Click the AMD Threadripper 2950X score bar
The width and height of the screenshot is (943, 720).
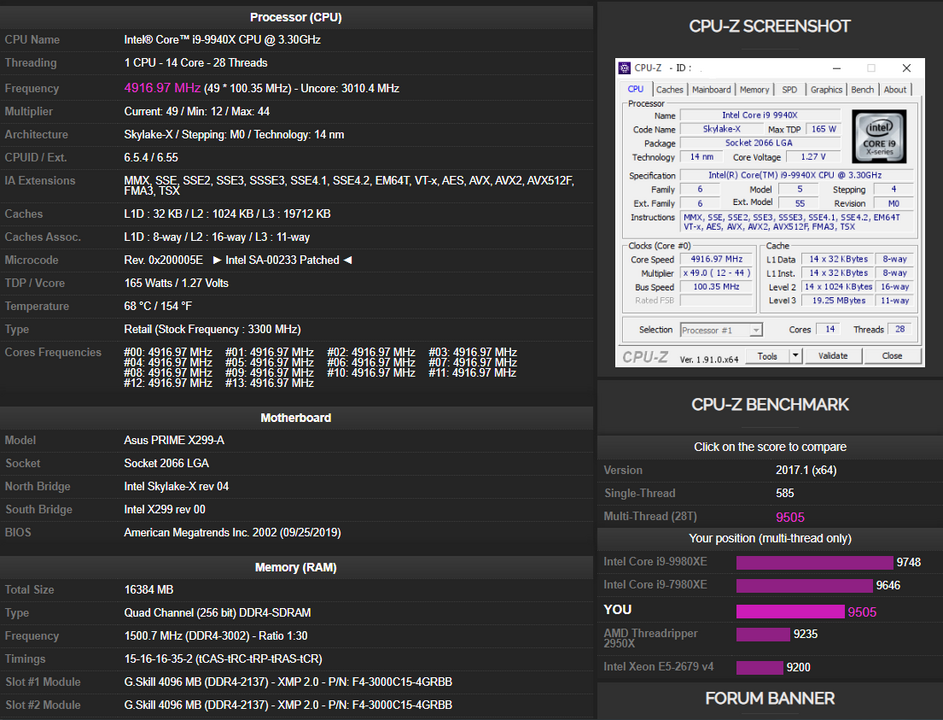coord(763,634)
